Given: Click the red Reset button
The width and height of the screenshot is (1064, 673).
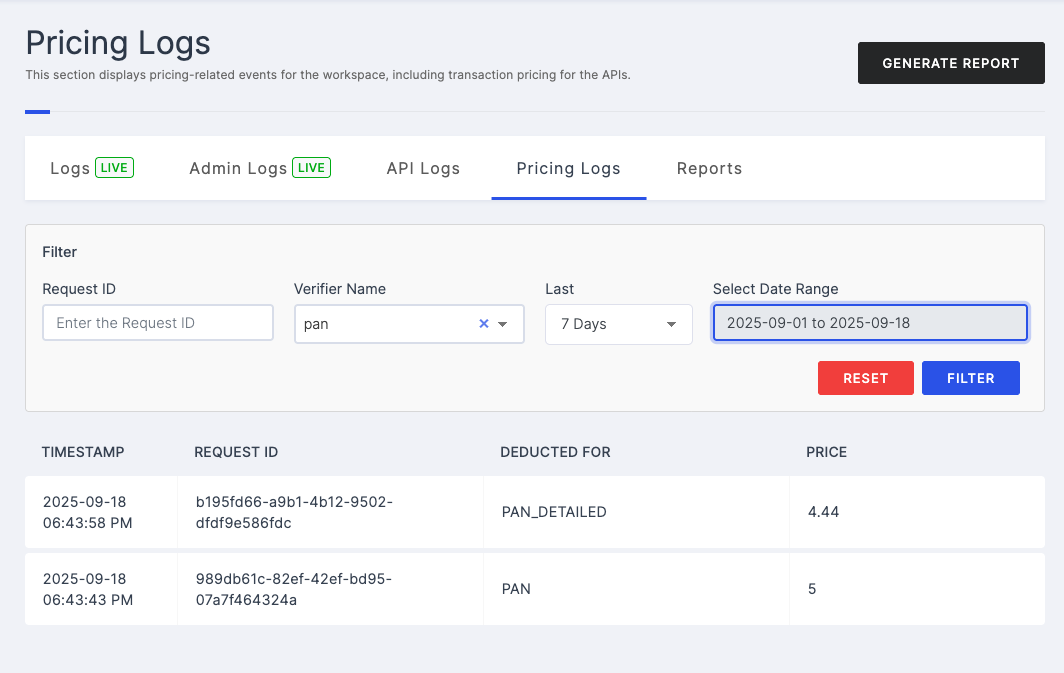Looking at the screenshot, I should (865, 378).
